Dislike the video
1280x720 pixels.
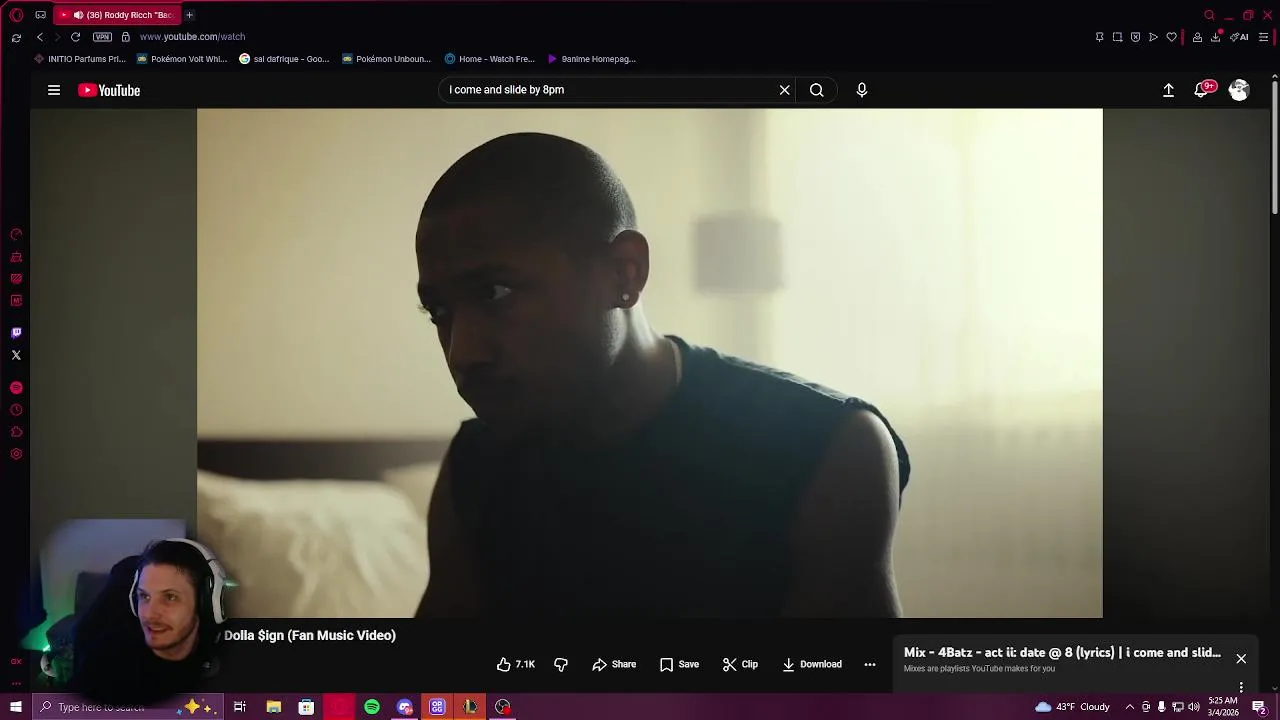click(561, 664)
